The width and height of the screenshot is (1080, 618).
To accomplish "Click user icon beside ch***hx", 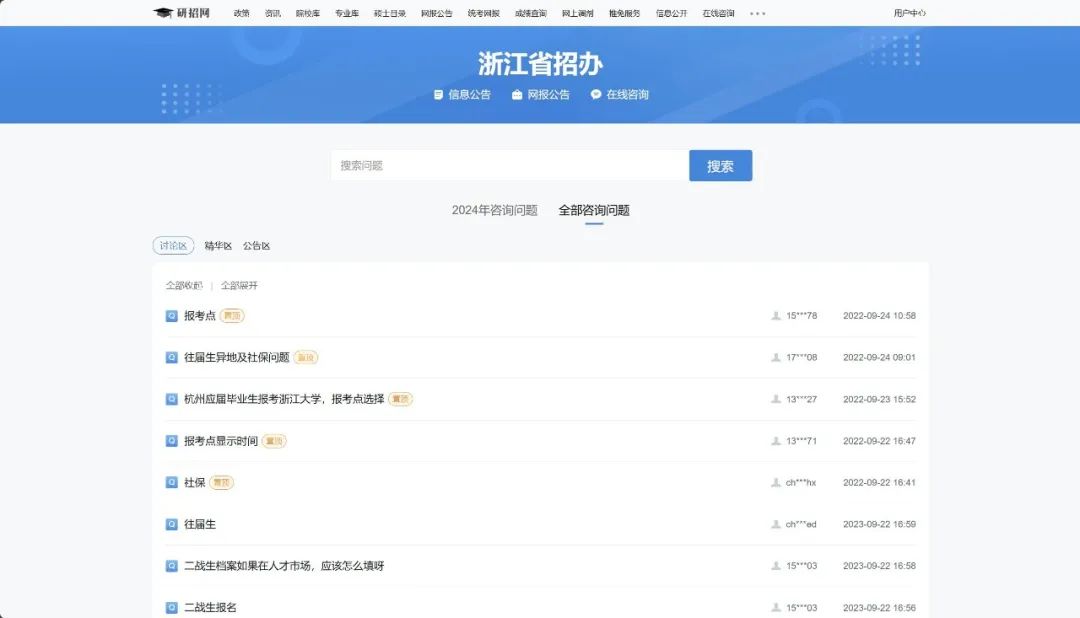I will click(x=776, y=483).
